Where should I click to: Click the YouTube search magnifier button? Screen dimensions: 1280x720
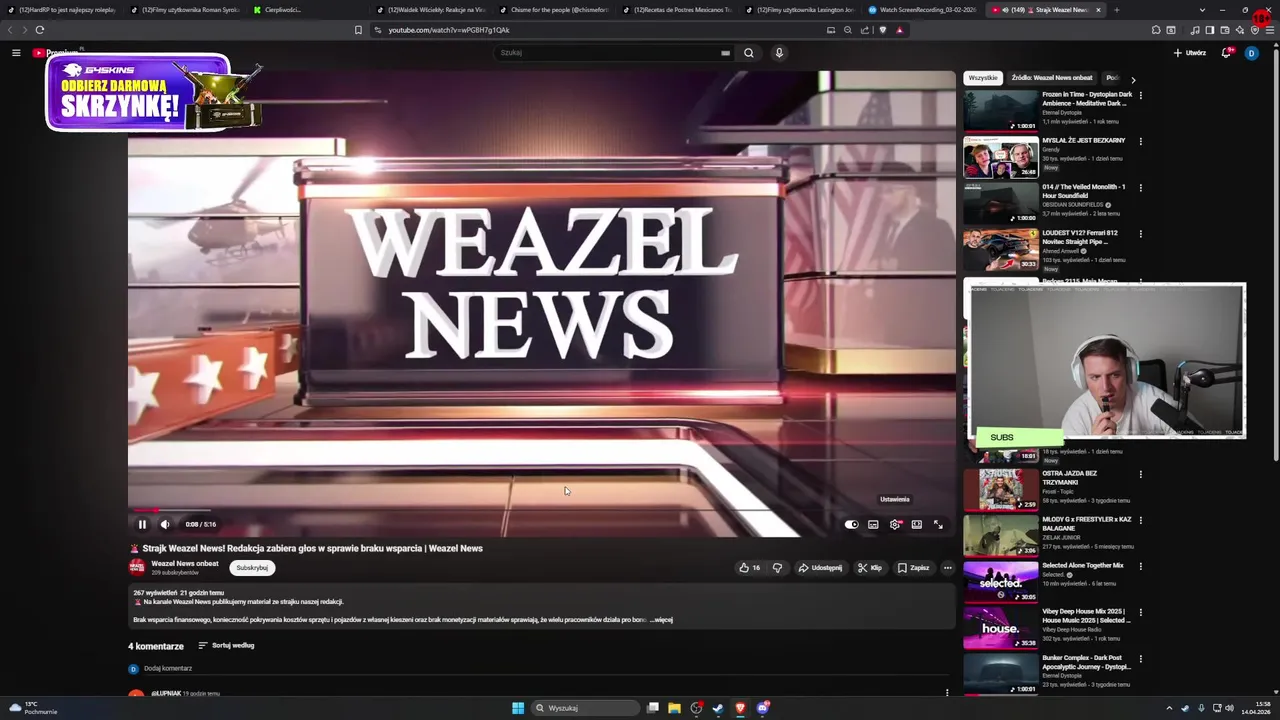(748, 53)
